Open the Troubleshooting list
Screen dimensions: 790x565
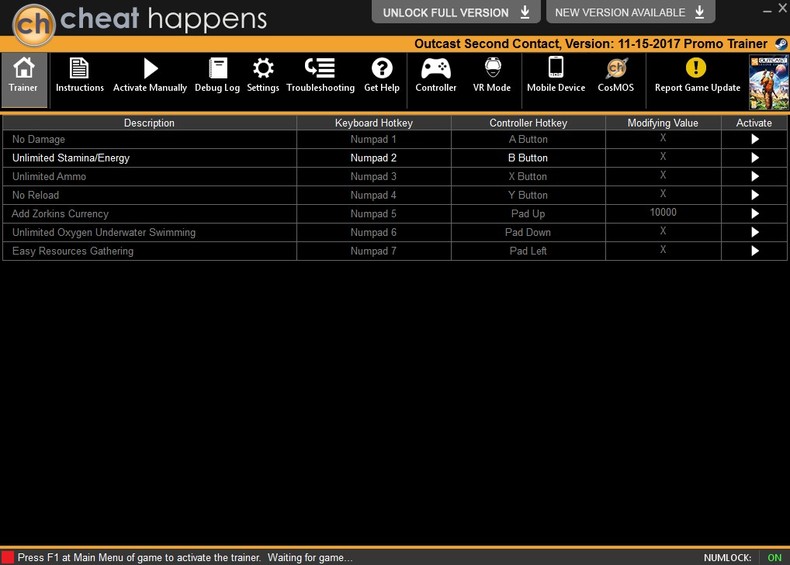pos(320,76)
